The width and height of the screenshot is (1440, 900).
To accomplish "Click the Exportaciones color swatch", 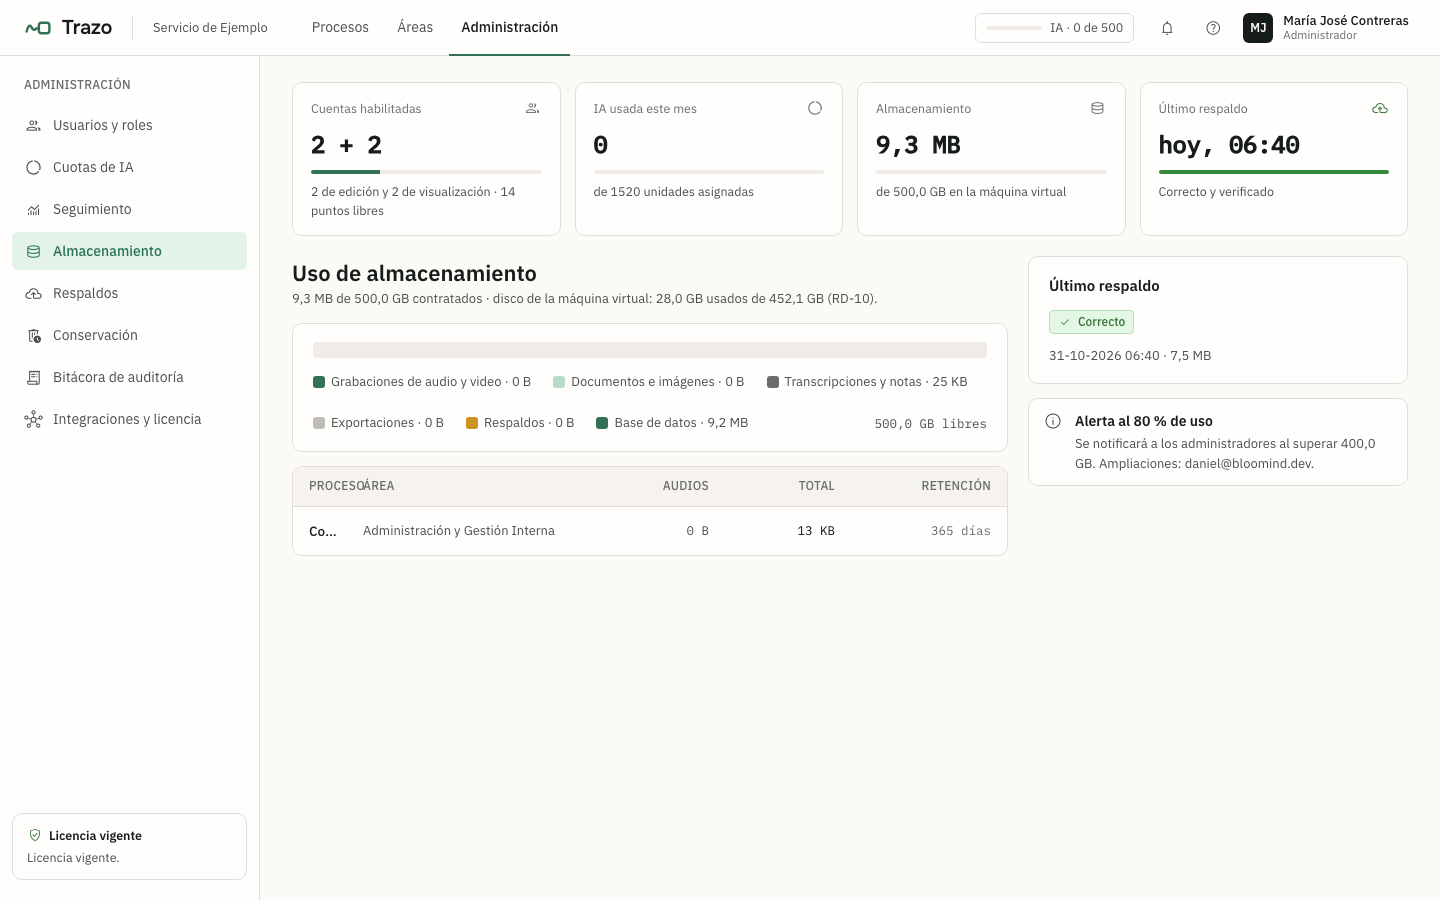I will [x=319, y=423].
